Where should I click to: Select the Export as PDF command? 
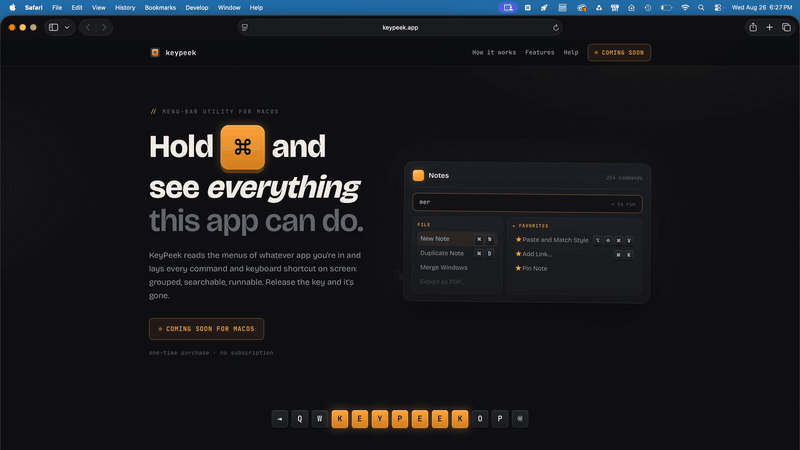click(x=457, y=282)
